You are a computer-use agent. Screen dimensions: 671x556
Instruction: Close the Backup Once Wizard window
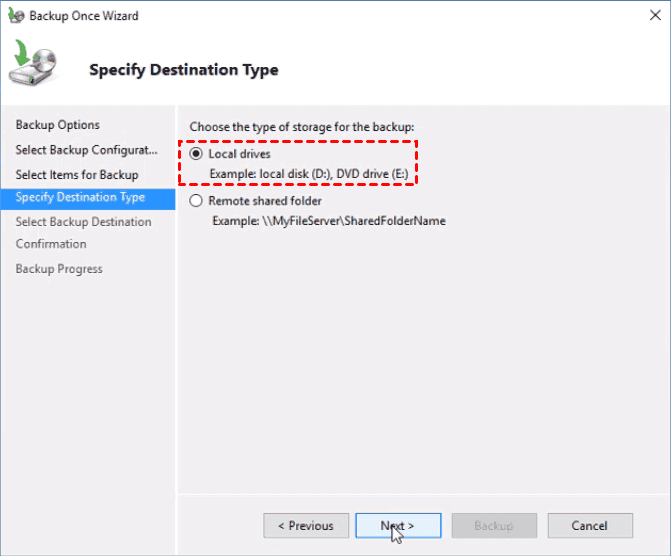[x=647, y=16]
